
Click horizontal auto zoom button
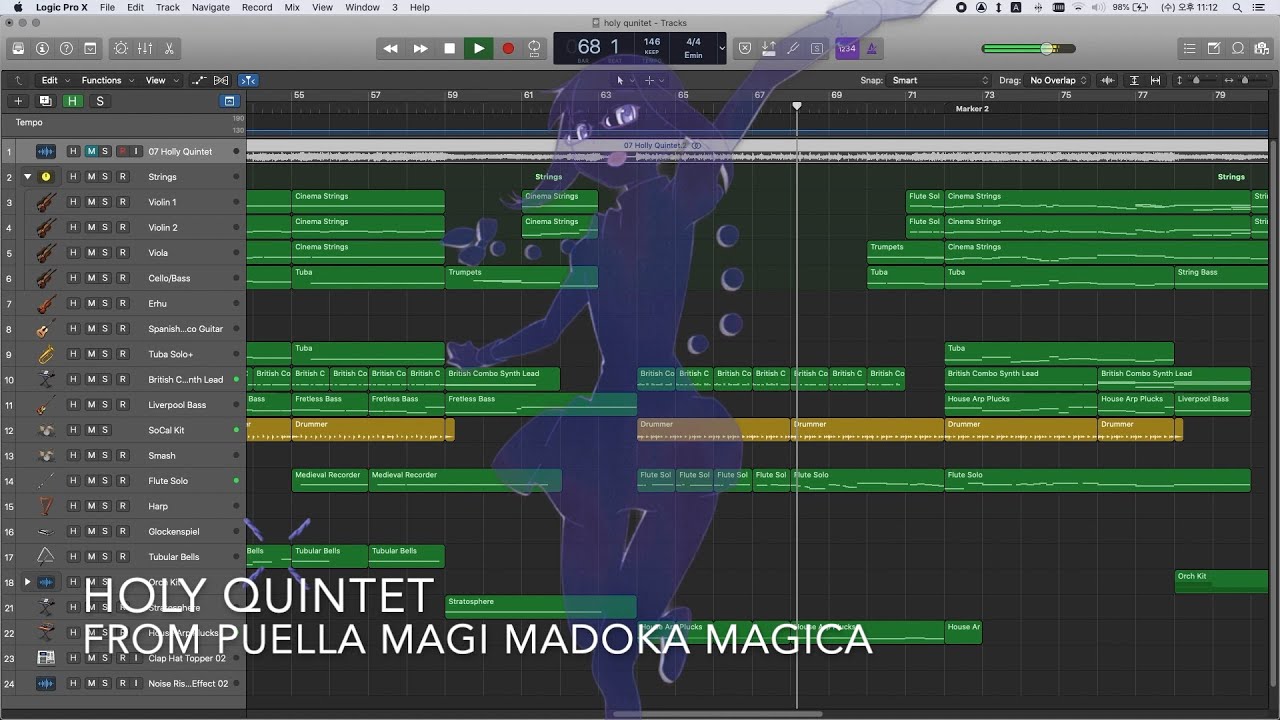[1156, 80]
